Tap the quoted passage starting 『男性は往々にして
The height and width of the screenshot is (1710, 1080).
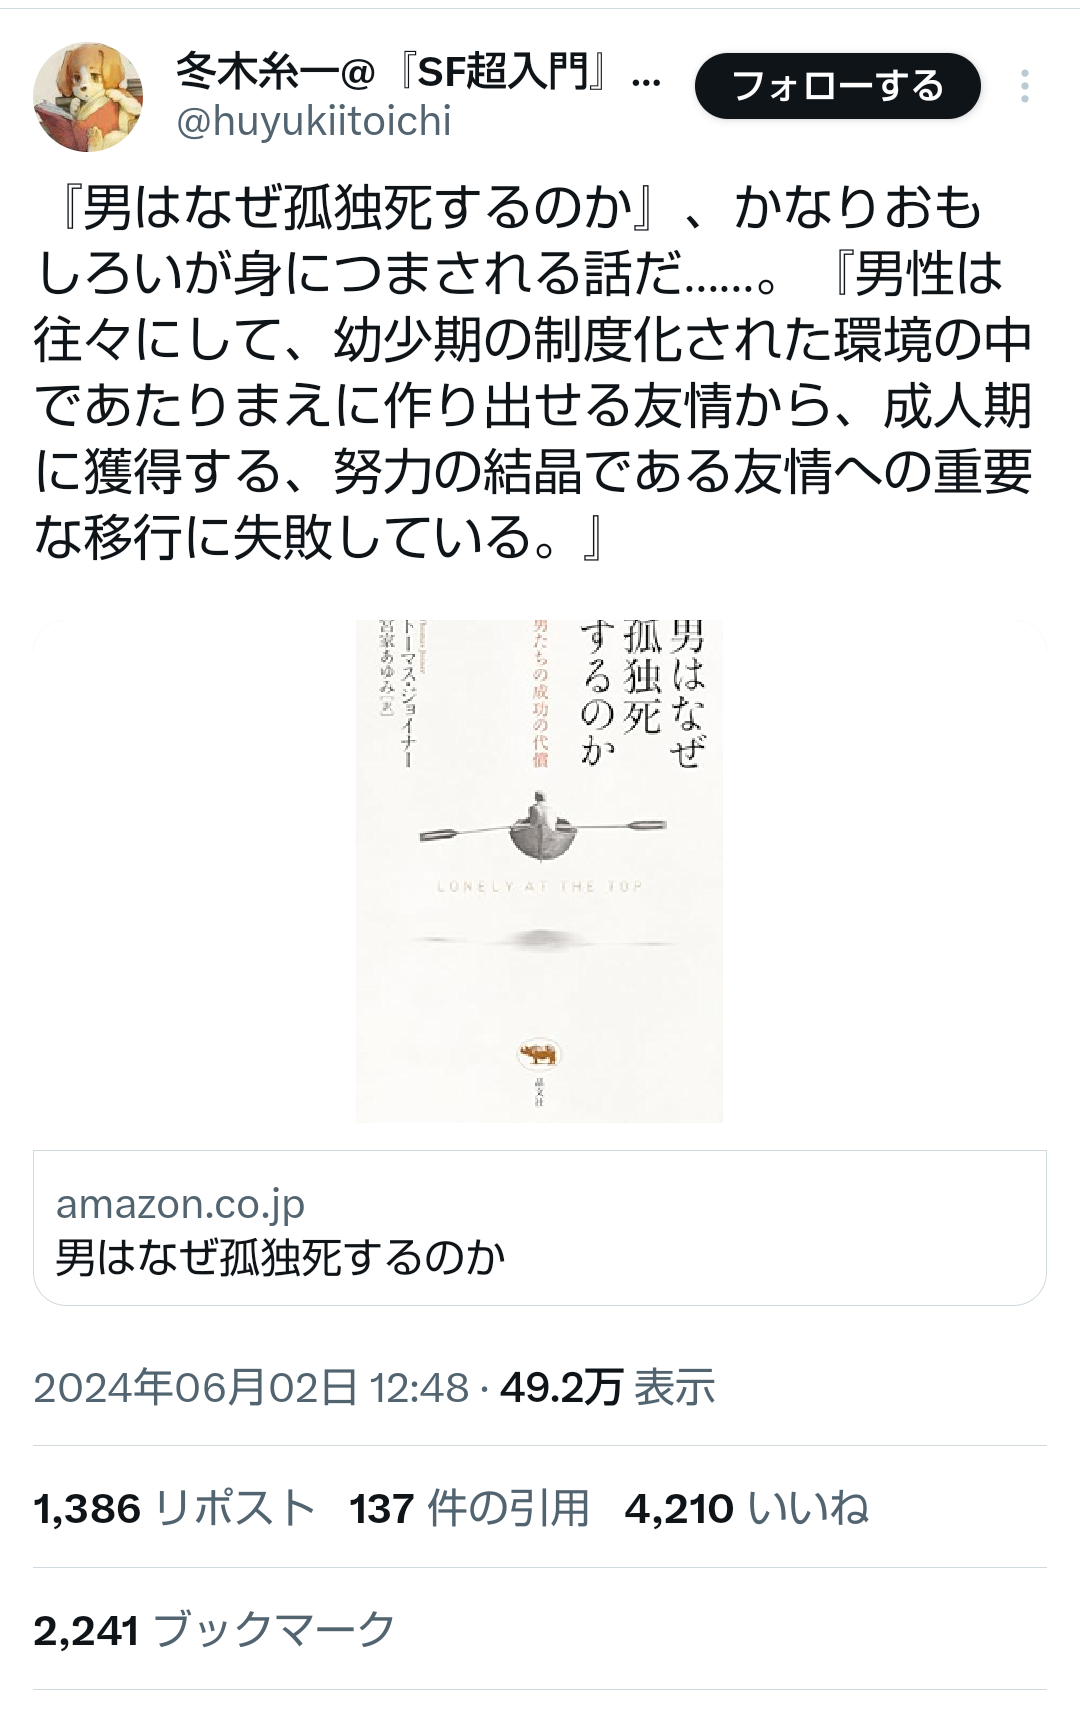[x=533, y=405]
